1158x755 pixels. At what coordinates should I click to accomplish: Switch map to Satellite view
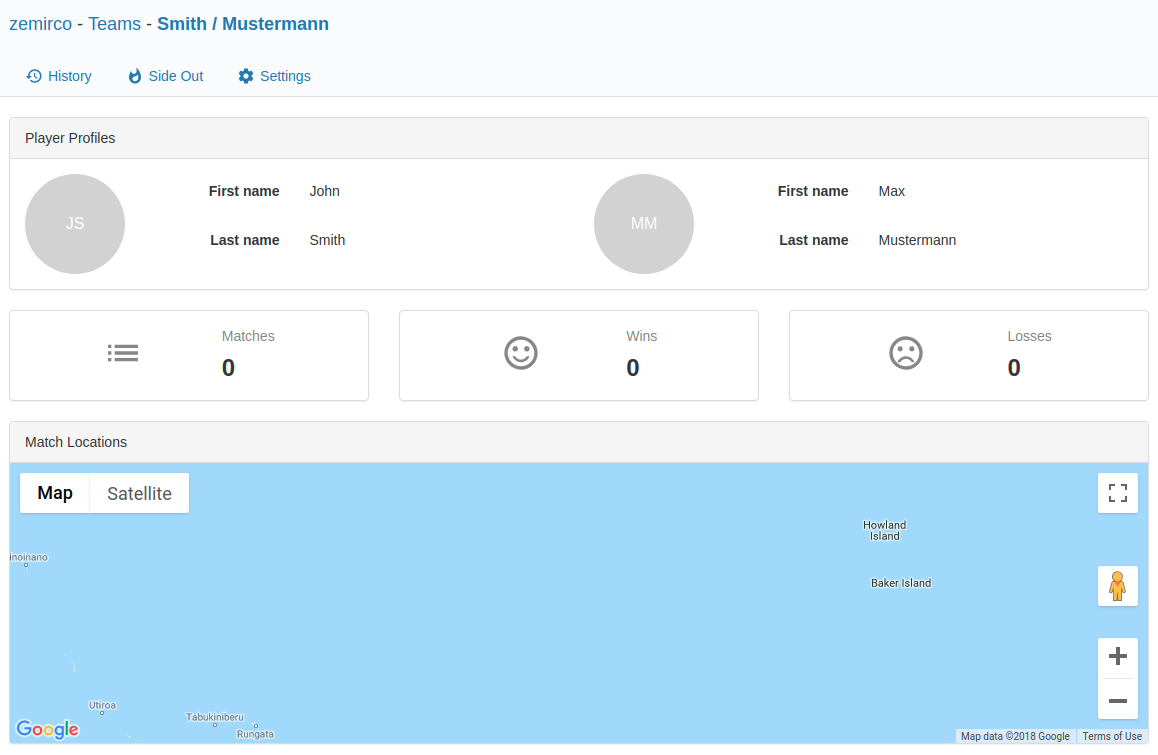(139, 493)
